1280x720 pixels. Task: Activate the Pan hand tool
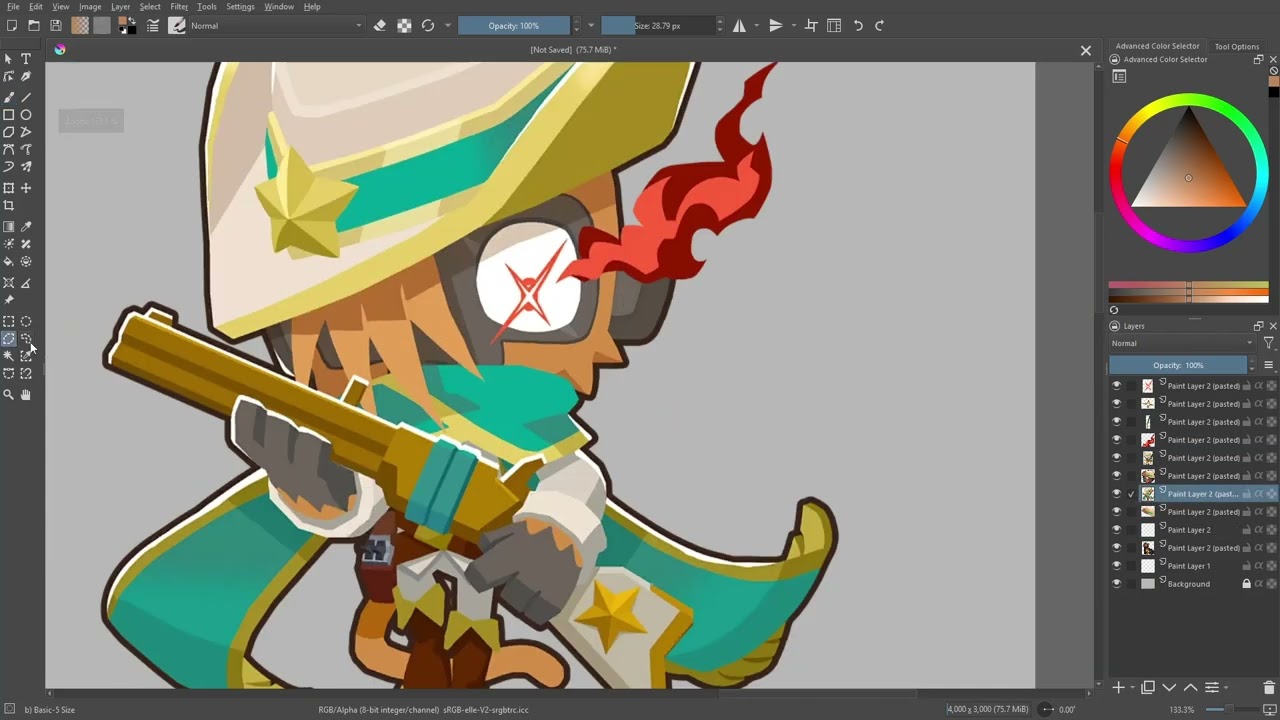click(26, 395)
